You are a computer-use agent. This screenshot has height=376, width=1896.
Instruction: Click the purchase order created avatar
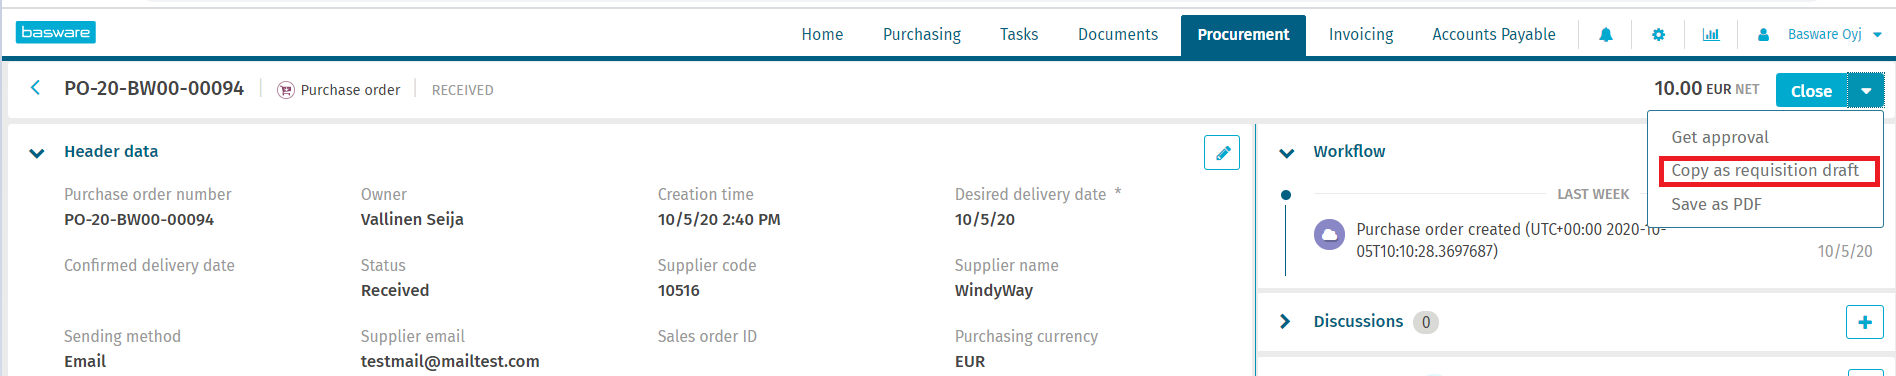click(x=1329, y=235)
